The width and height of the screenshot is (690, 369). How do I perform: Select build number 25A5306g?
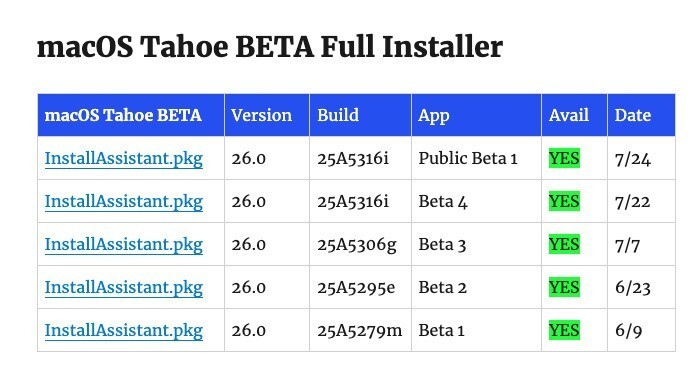tap(357, 245)
